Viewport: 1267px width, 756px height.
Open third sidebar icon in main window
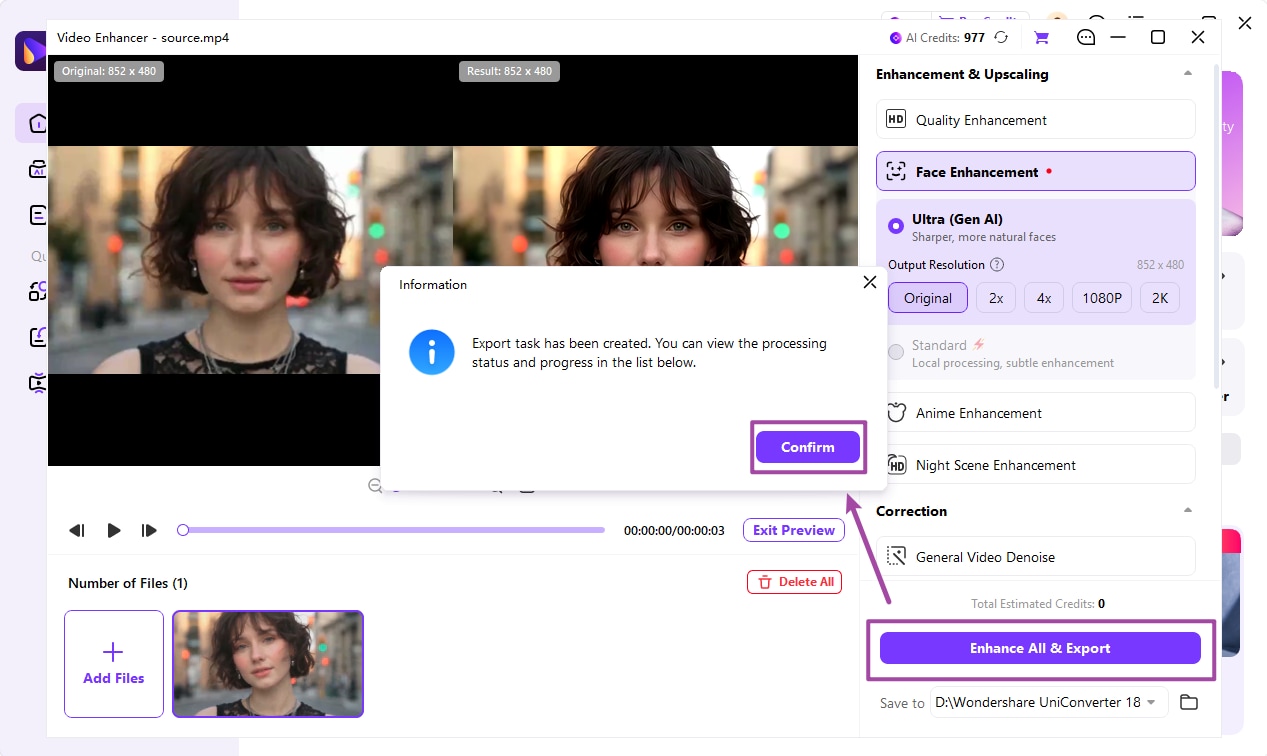(37, 215)
